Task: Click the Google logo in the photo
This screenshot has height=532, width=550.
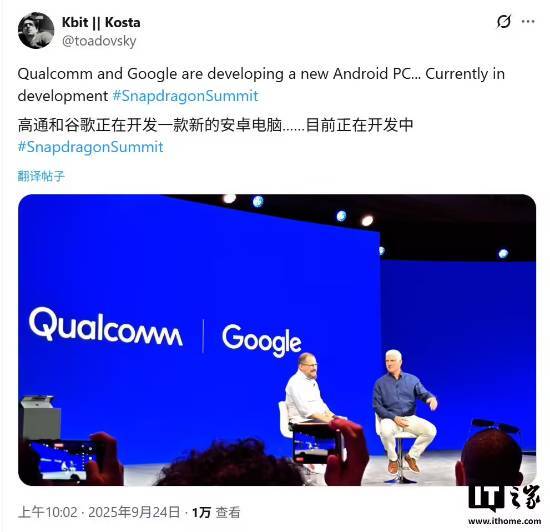Action: pyautogui.click(x=261, y=340)
